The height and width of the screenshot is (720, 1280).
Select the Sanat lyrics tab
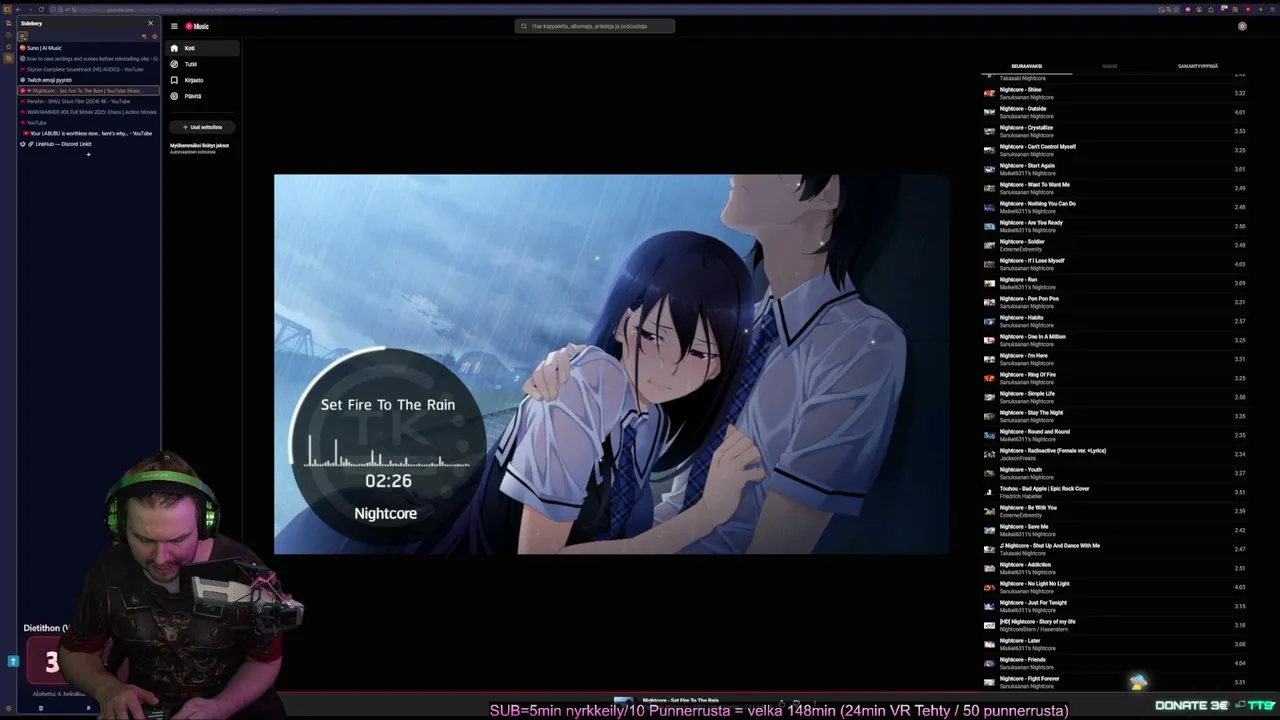[1110, 66]
